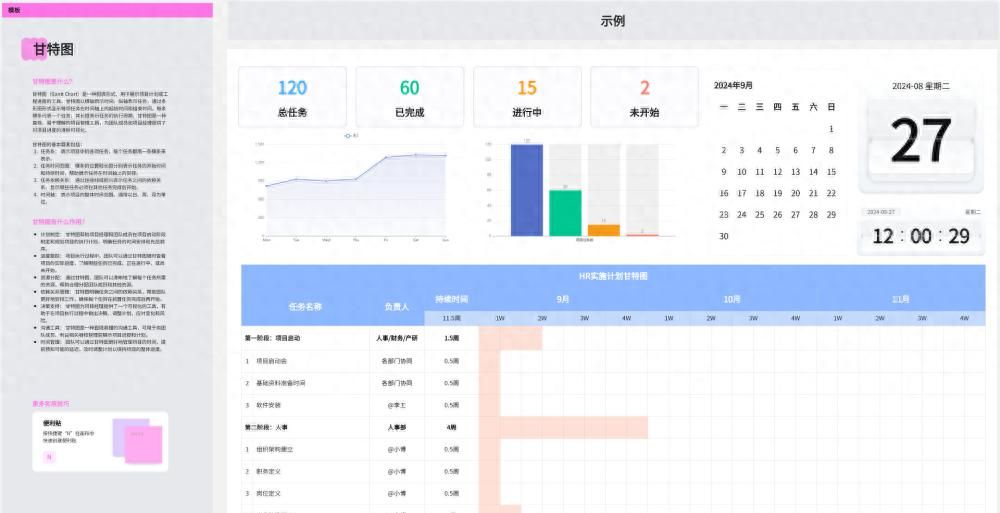Screen dimensions: 1000x513
Task: Click the 4W column under 11月
Action: pos(964,318)
